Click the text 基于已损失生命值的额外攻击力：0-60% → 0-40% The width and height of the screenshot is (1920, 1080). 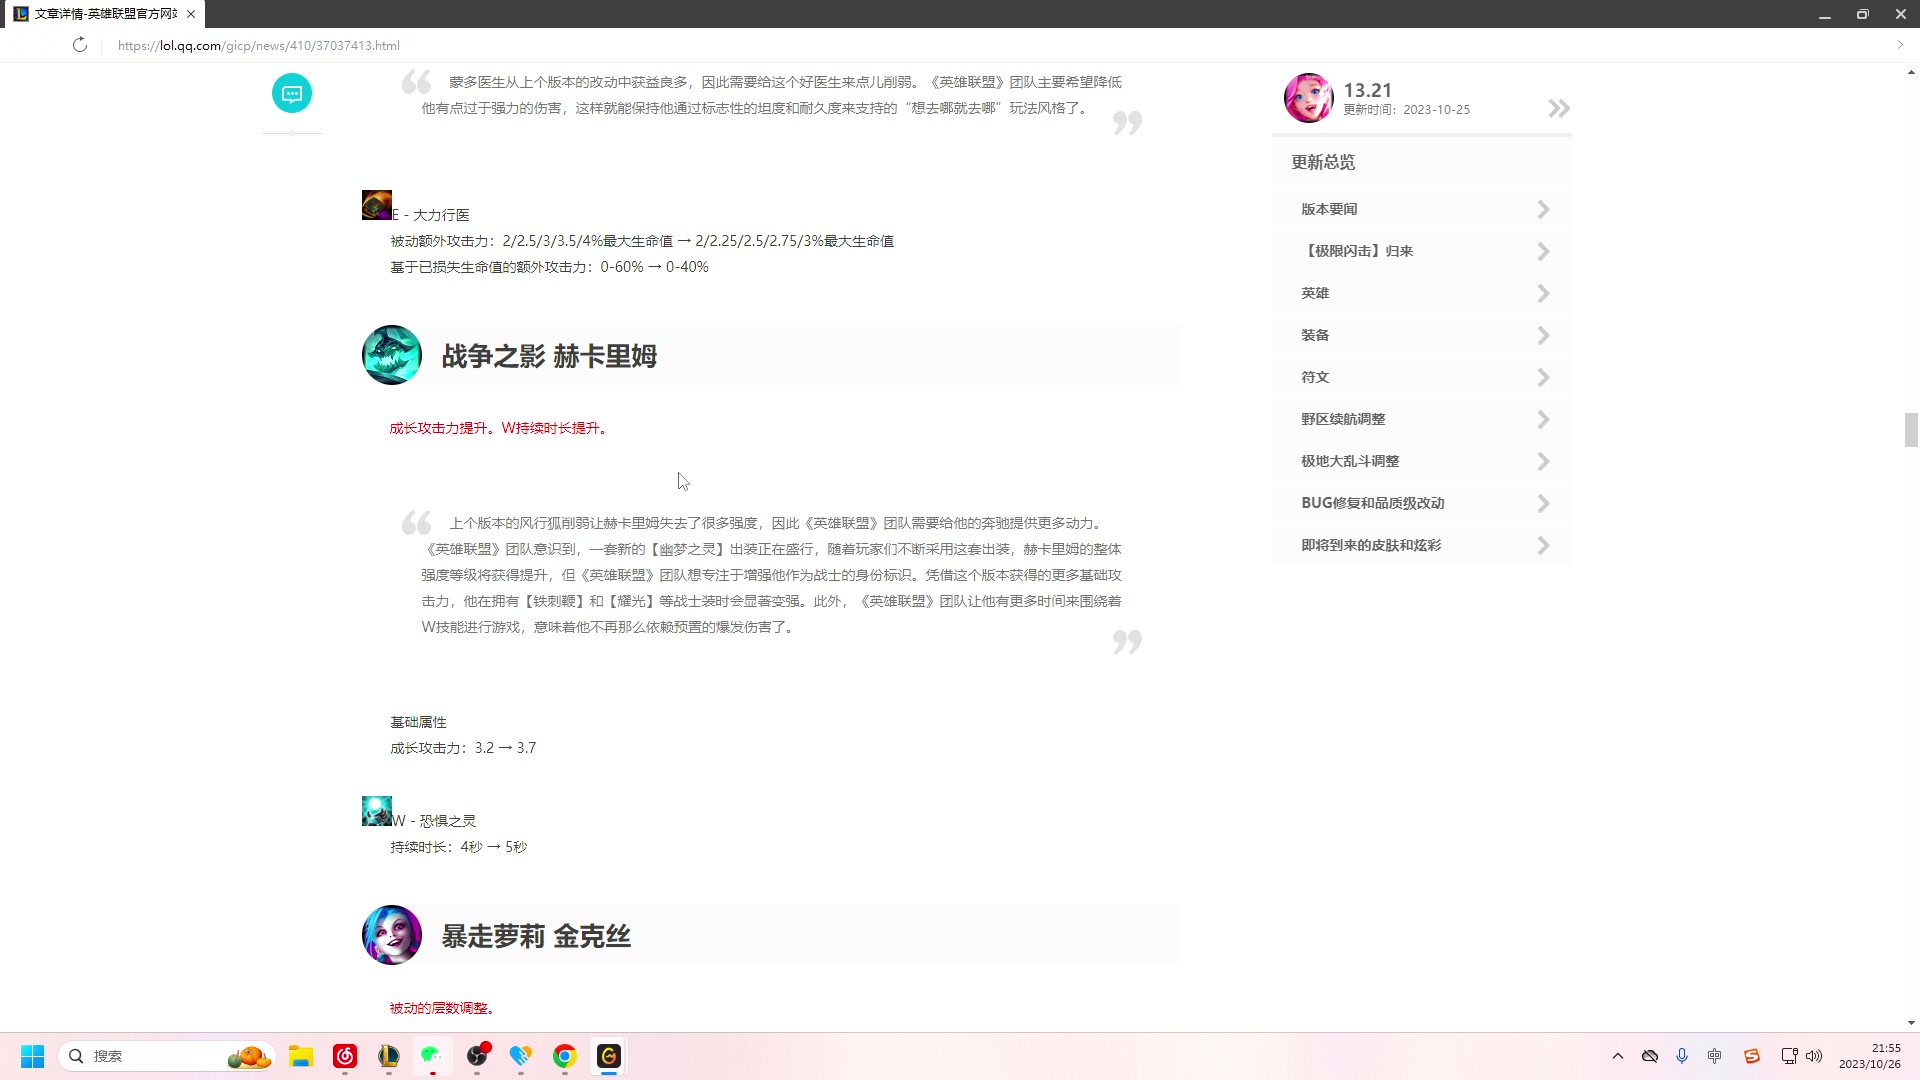click(x=549, y=267)
